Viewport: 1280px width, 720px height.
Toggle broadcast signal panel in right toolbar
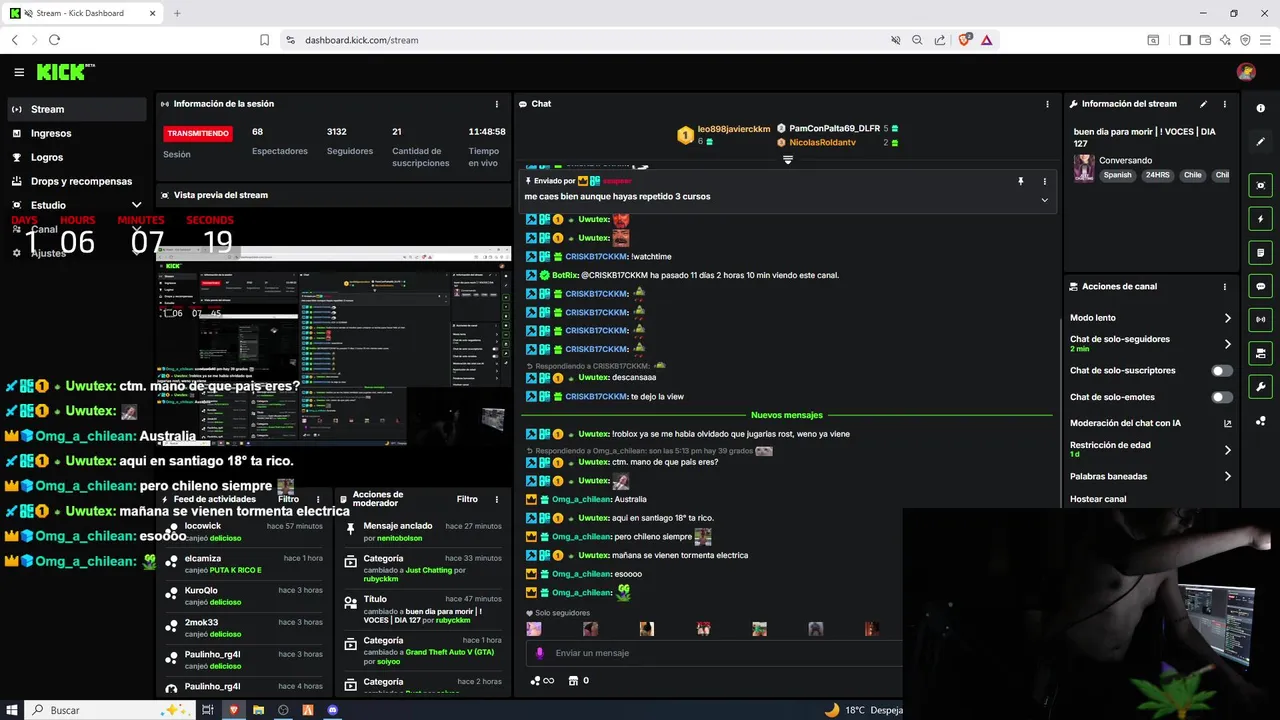pos(1261,320)
